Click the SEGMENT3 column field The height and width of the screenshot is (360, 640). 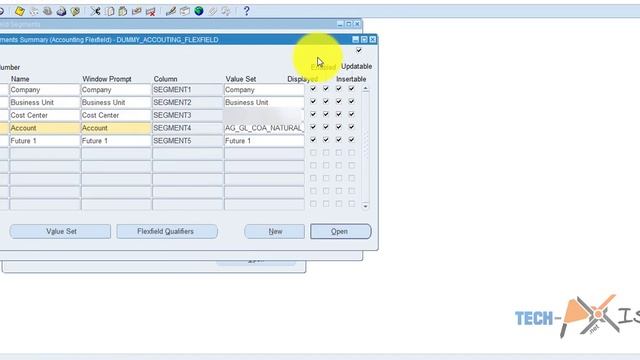pyautogui.click(x=188, y=116)
